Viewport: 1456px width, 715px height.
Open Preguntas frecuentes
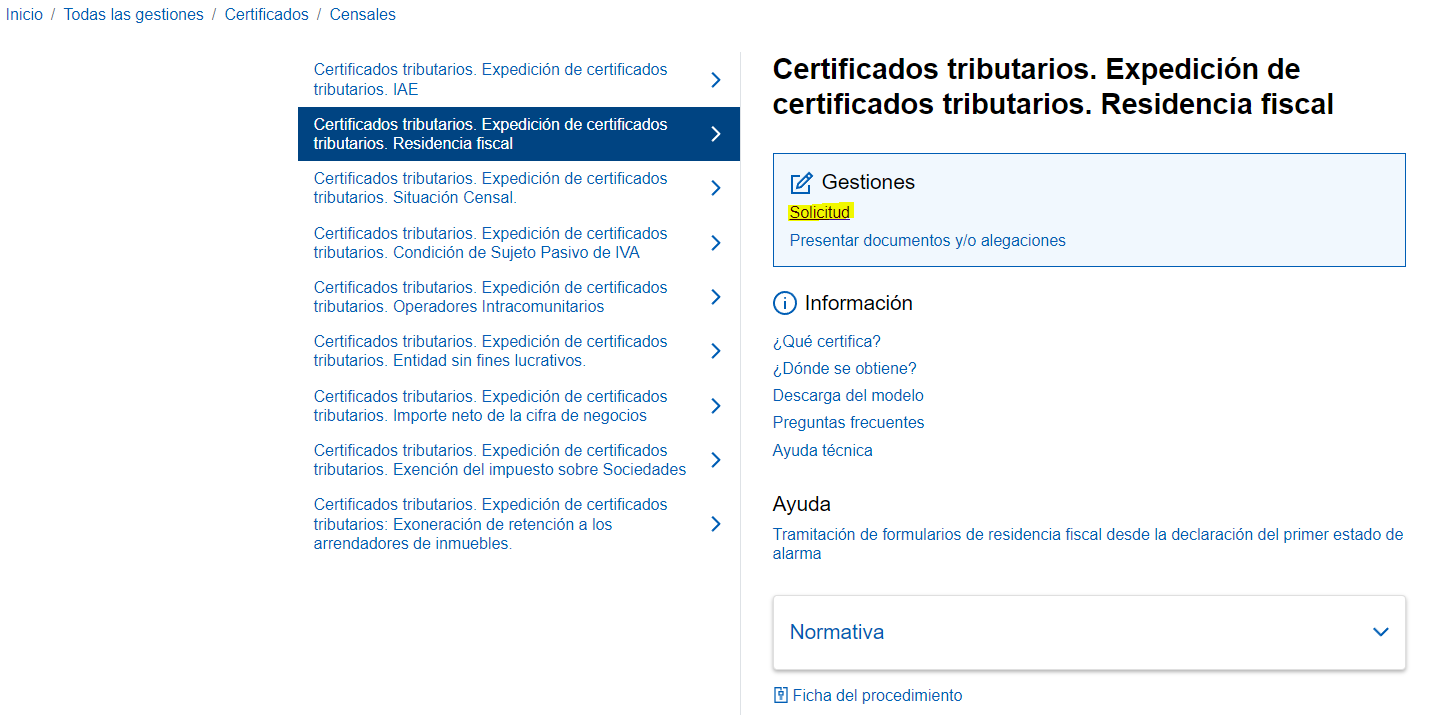(848, 422)
